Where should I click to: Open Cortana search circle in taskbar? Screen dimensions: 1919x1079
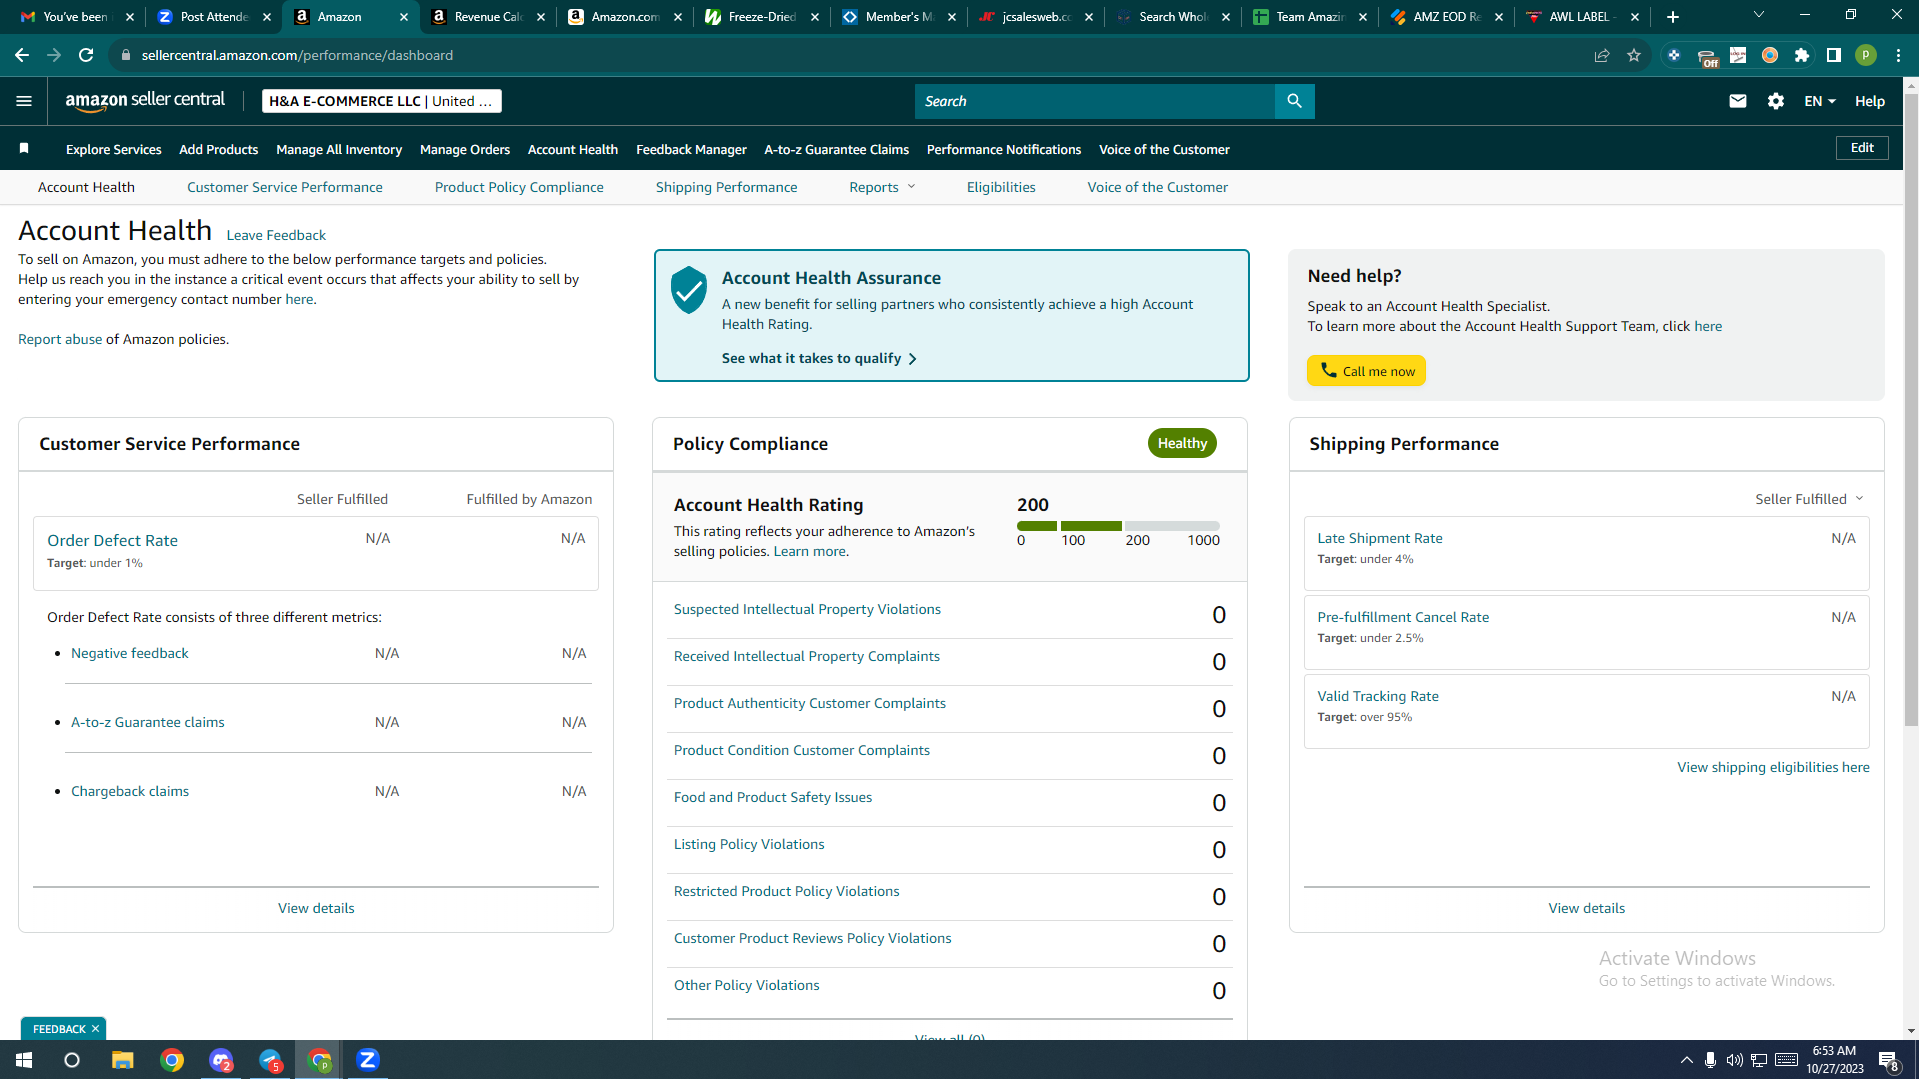click(x=72, y=1060)
